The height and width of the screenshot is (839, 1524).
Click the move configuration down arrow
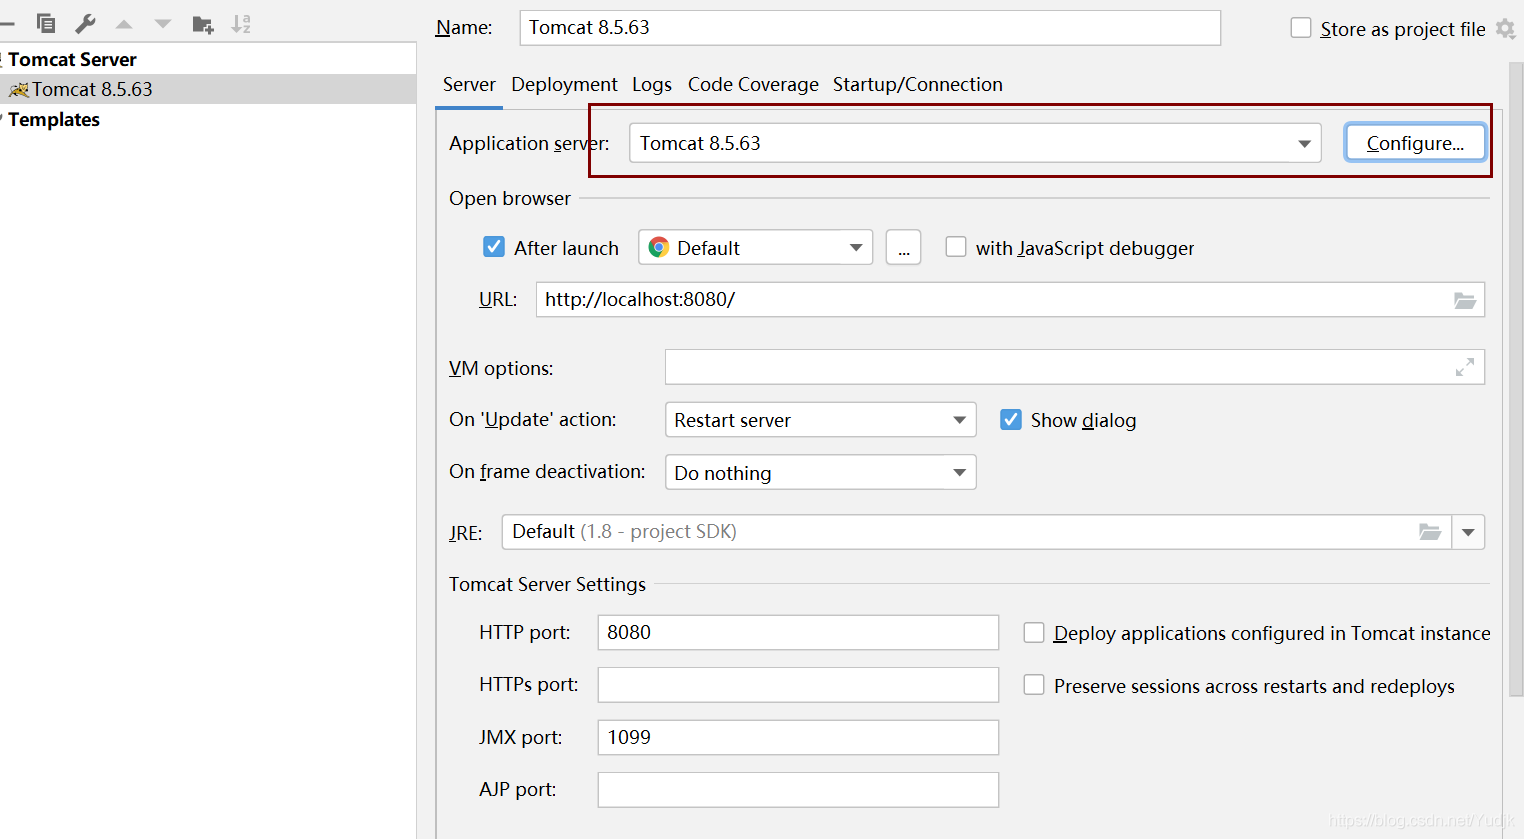[x=163, y=24]
